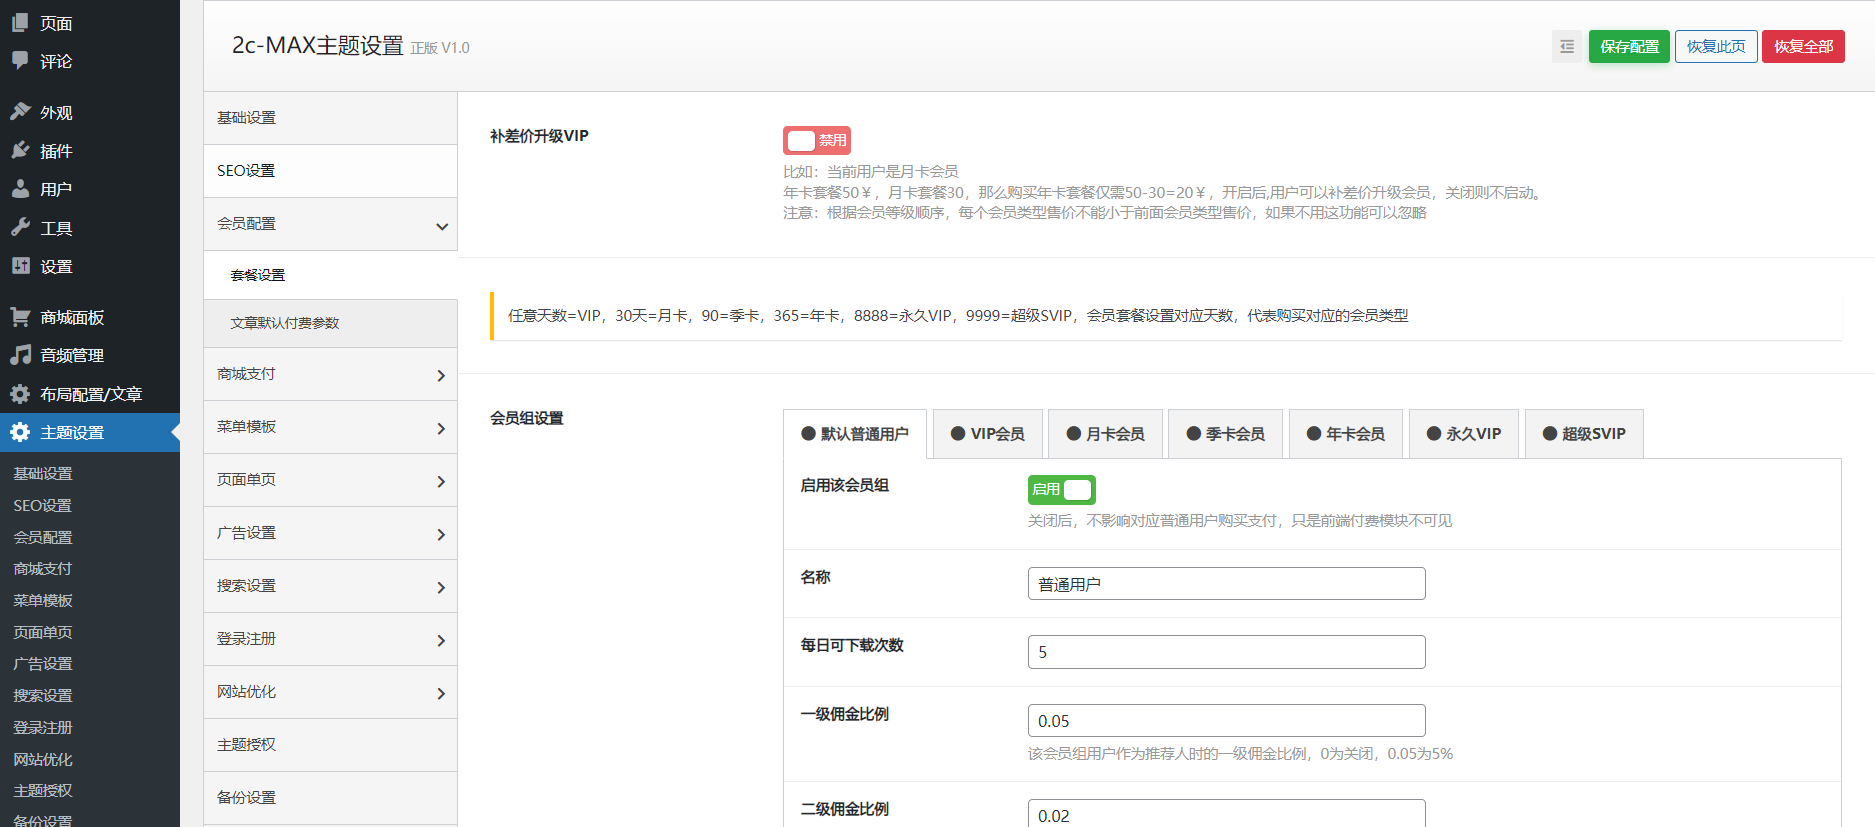Viewport: 1875px width, 827px height.
Task: Click the 评论 comments bubble icon
Action: point(20,60)
